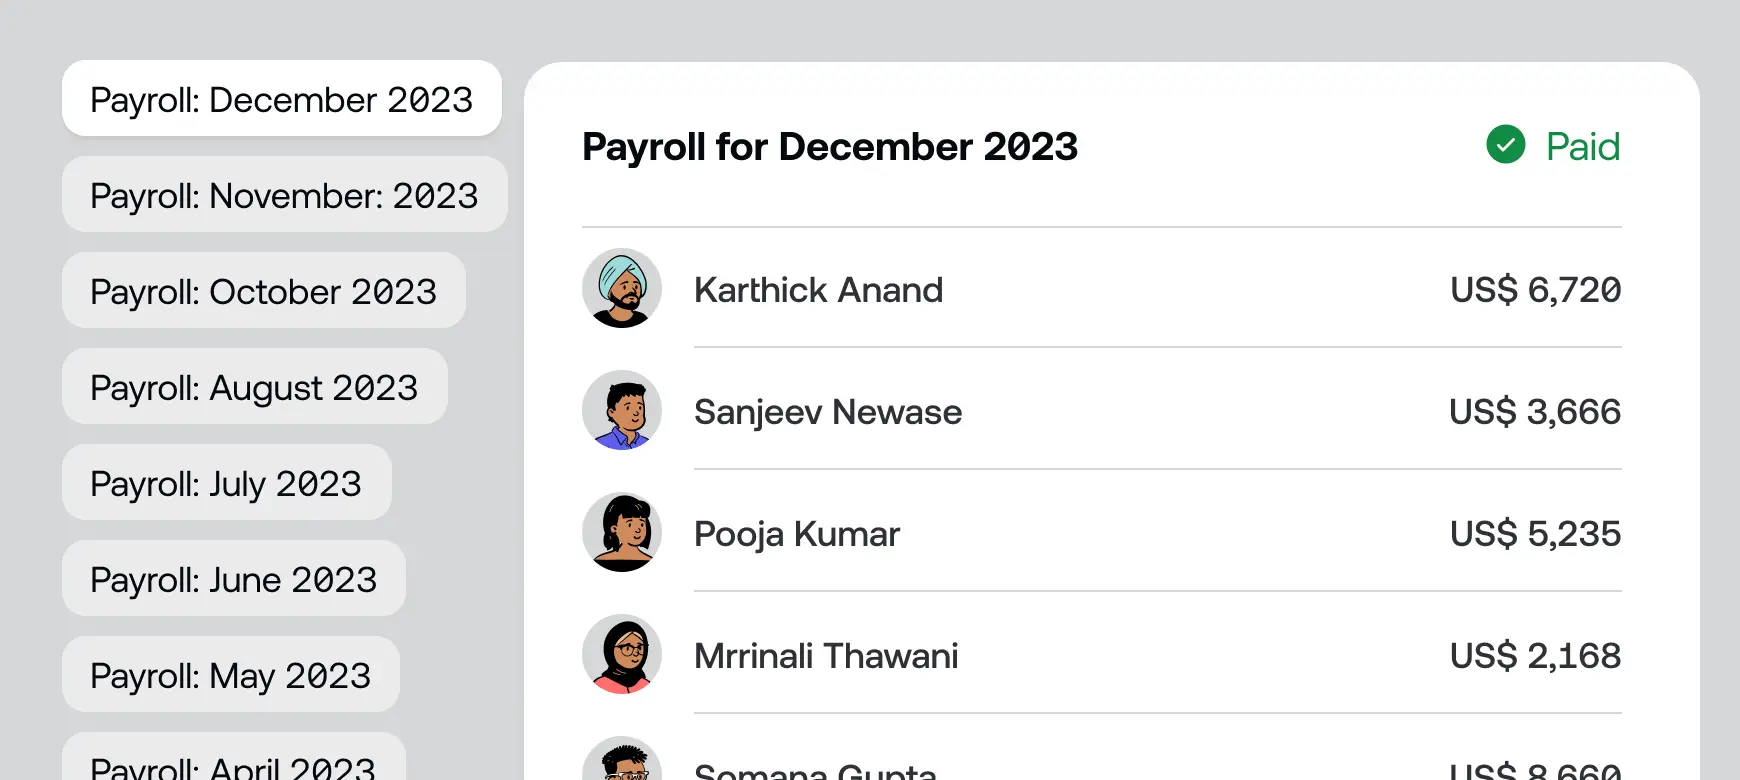Click the Sanjeev Newase name

(827, 412)
